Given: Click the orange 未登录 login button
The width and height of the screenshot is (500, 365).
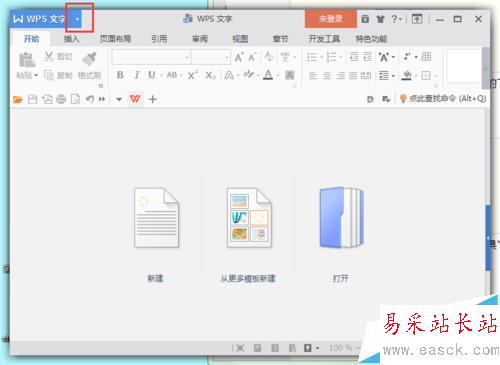Looking at the screenshot, I should [331, 19].
